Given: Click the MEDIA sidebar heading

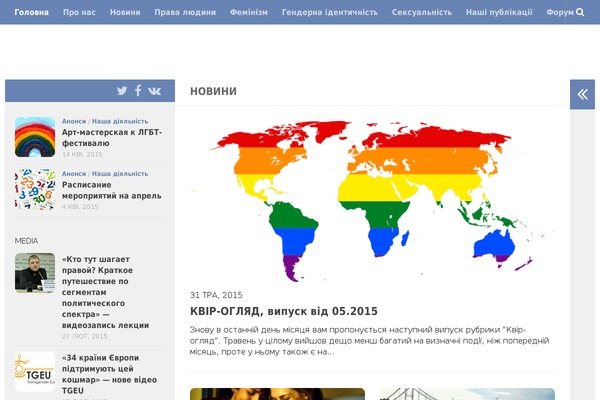Looking at the screenshot, I should click(26, 241).
